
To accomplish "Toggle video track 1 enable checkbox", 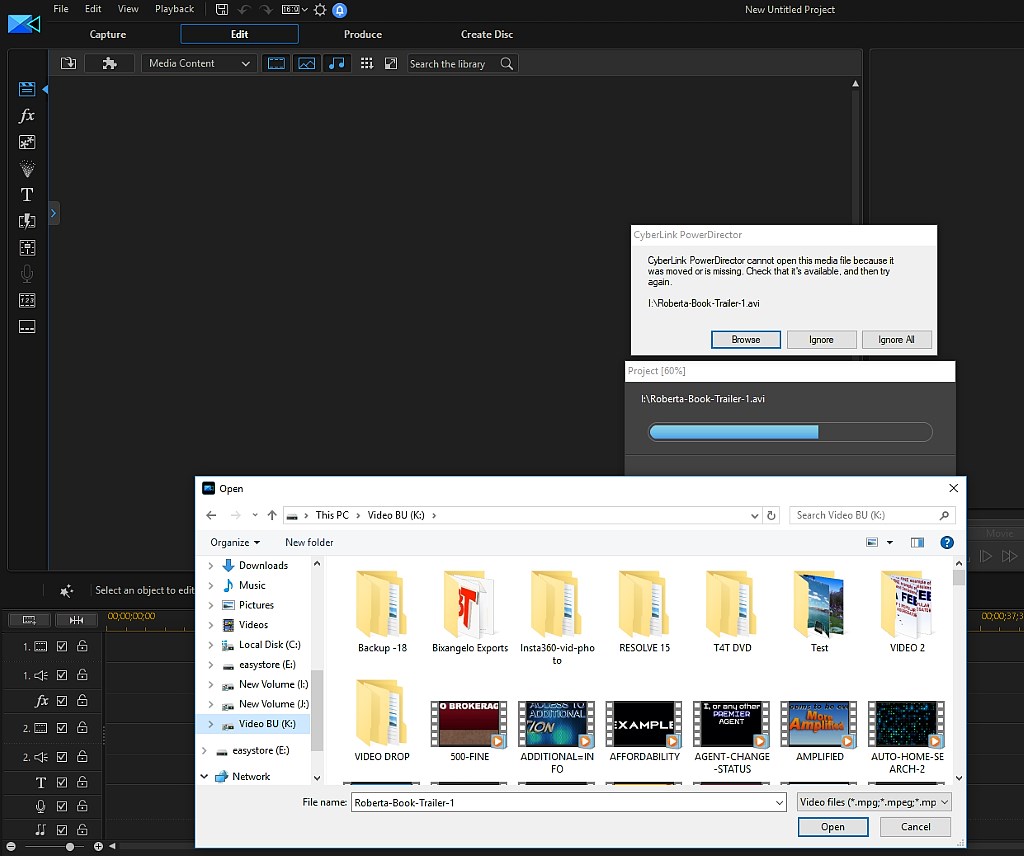I will click(61, 646).
